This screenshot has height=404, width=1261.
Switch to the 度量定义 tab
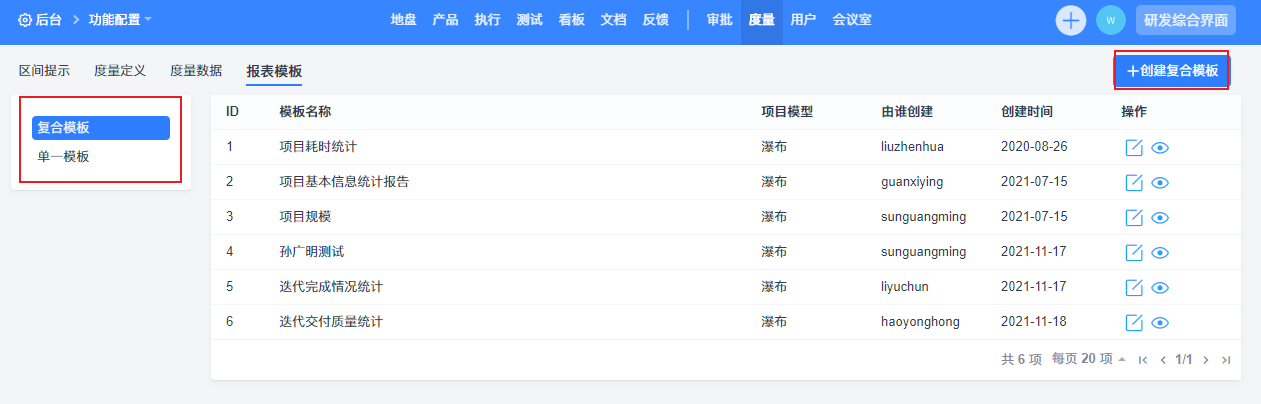tap(120, 71)
